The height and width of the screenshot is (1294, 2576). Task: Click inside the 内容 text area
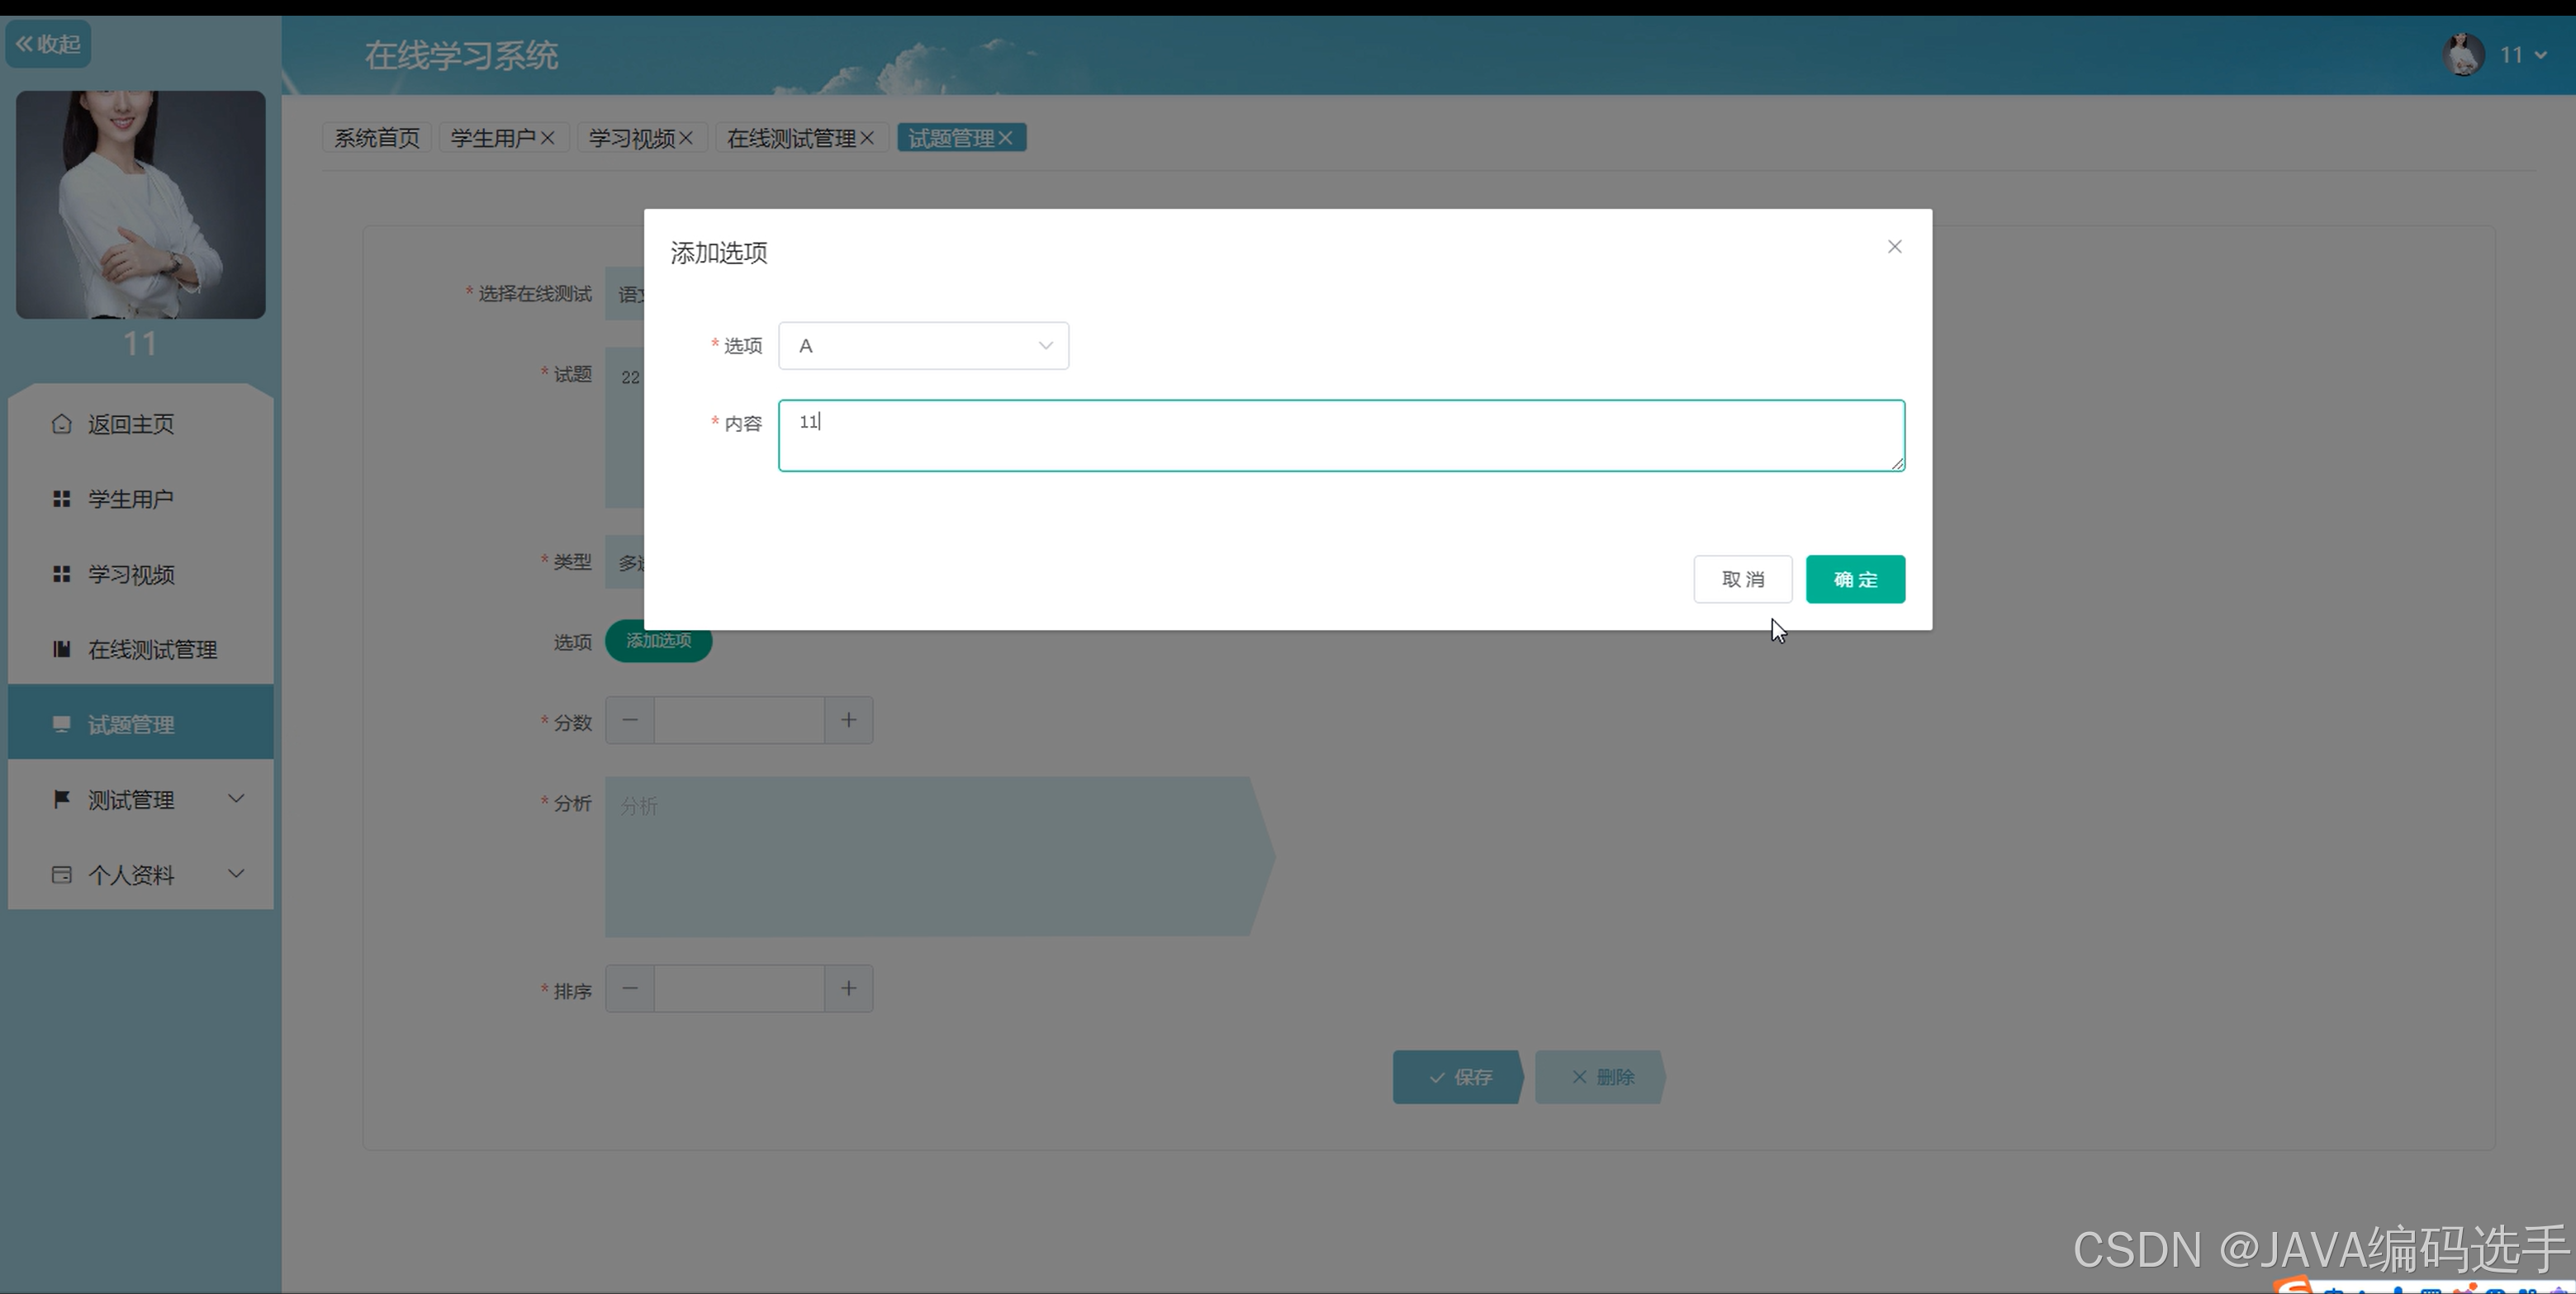[1340, 436]
